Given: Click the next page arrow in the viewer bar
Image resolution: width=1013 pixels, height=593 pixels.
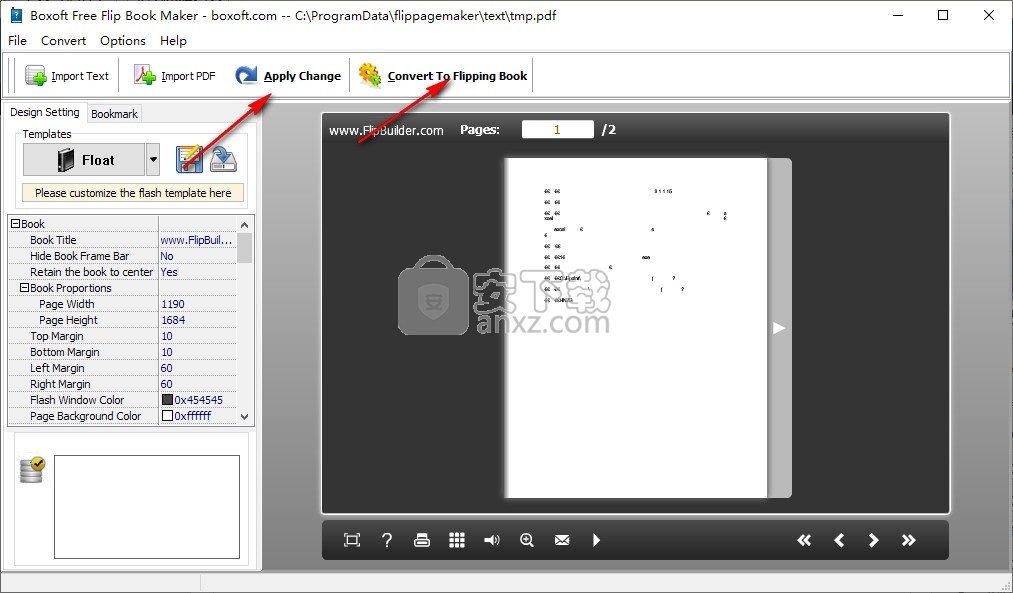Looking at the screenshot, I should click(873, 540).
